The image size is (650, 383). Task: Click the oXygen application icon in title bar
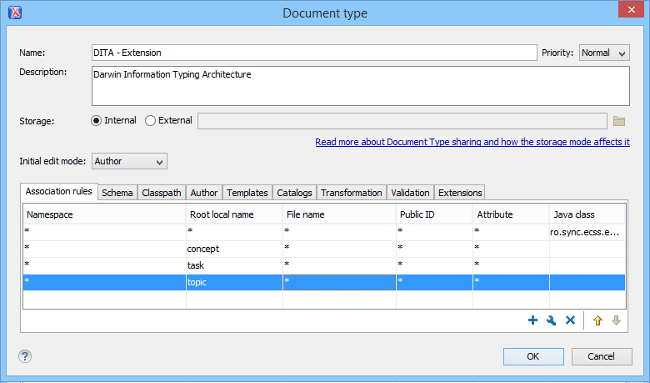(x=15, y=12)
